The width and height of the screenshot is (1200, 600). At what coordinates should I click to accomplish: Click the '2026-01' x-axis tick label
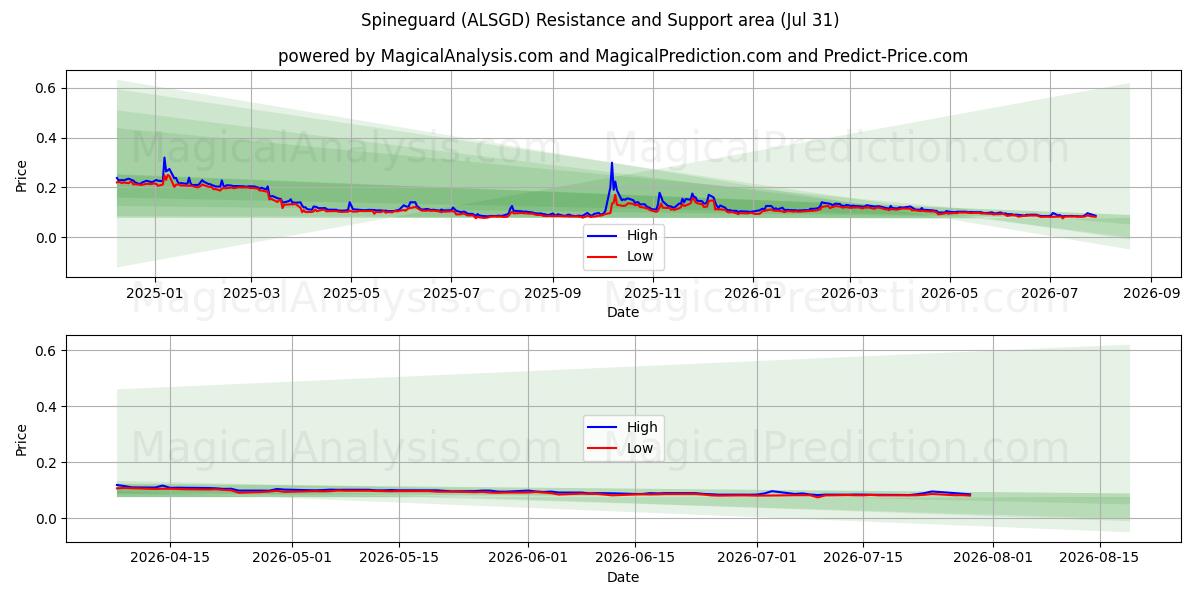point(752,293)
